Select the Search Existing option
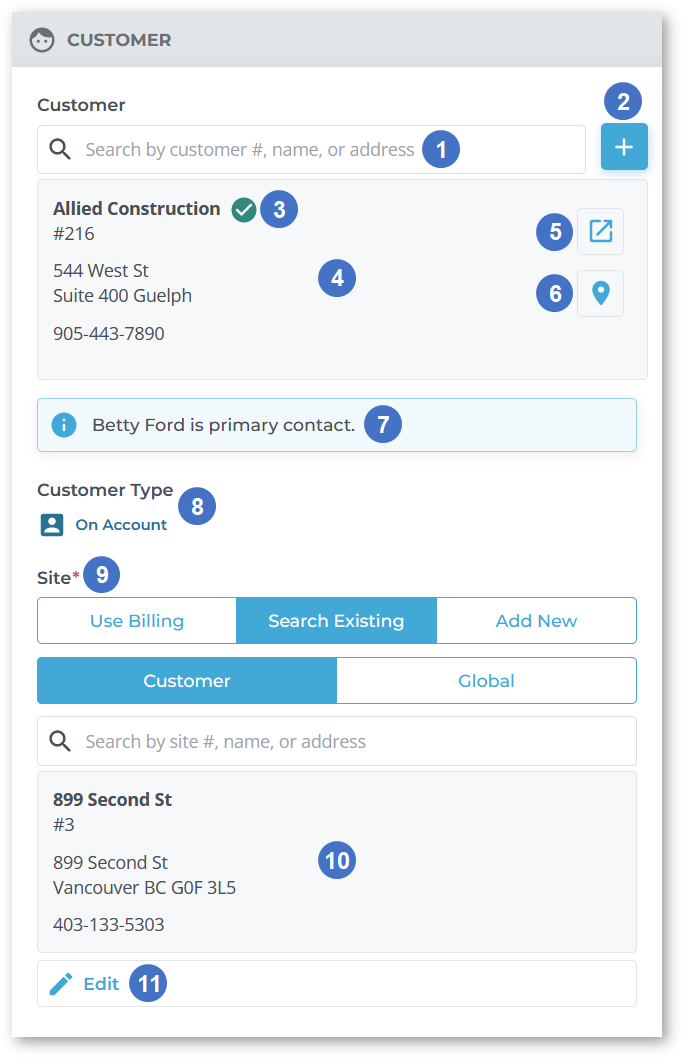683x1058 pixels. pos(336,621)
